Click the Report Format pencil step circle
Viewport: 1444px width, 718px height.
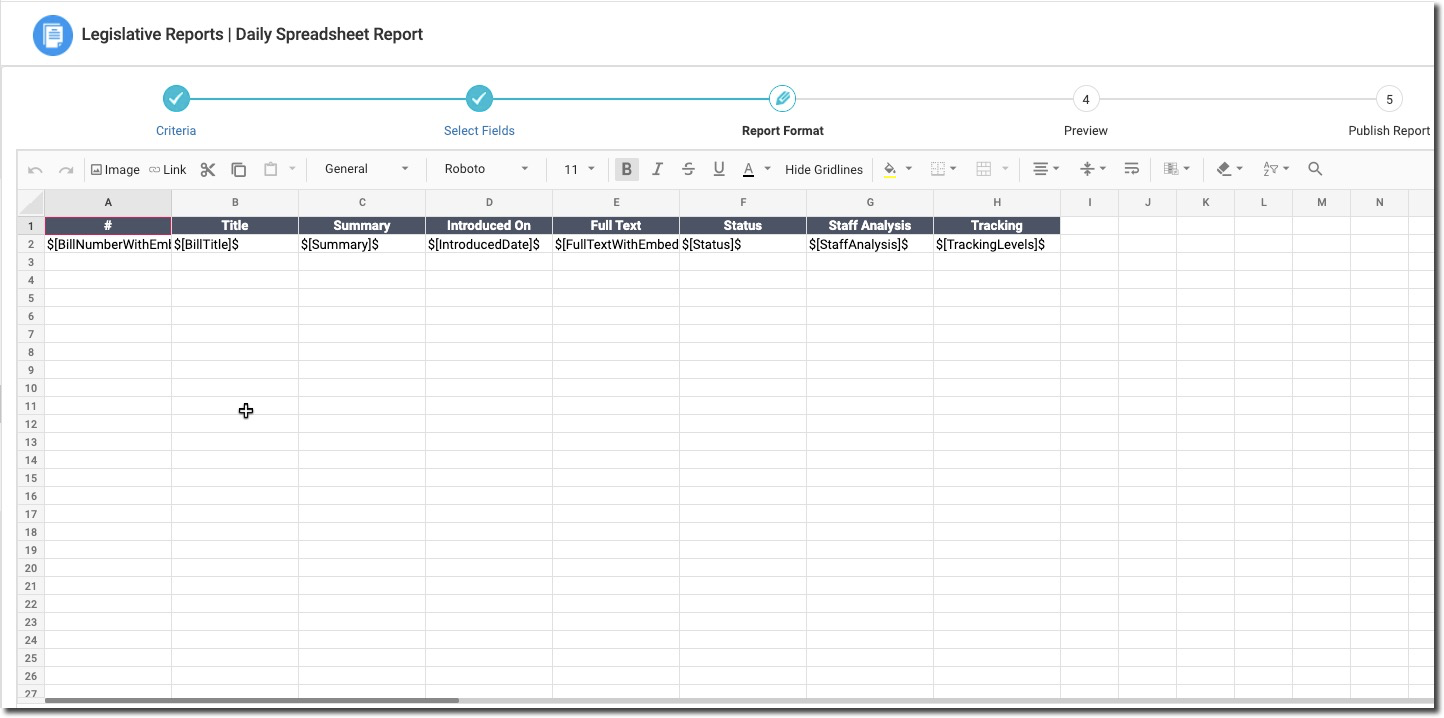pos(783,99)
